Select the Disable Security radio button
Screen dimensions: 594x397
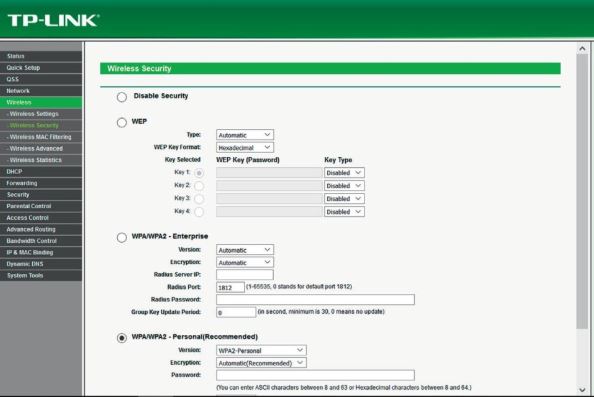(x=122, y=97)
